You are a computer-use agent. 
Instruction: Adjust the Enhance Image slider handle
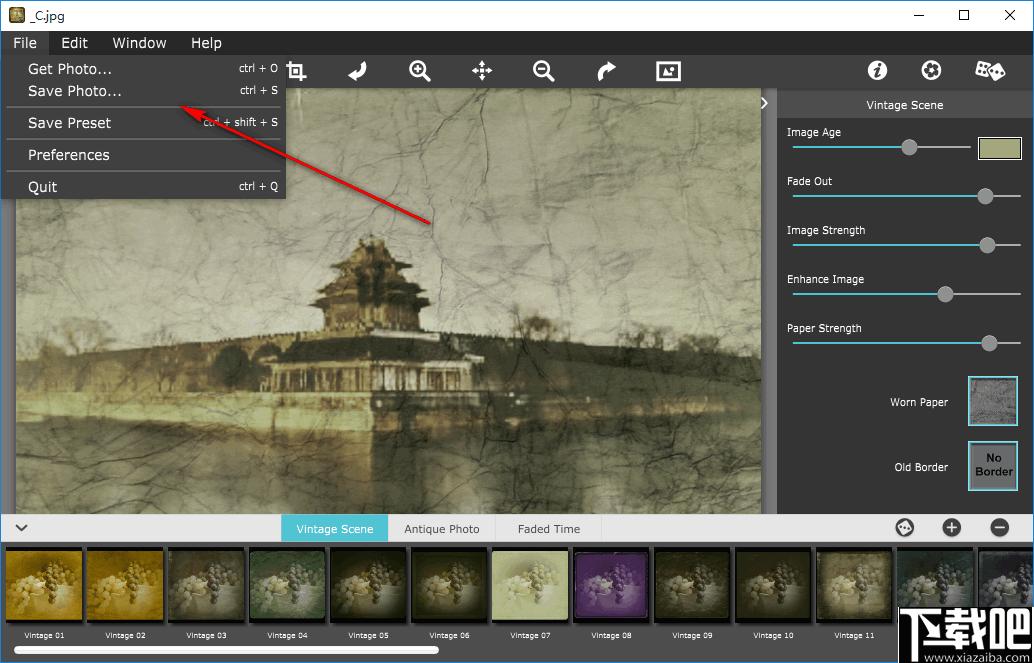pyautogui.click(x=946, y=294)
